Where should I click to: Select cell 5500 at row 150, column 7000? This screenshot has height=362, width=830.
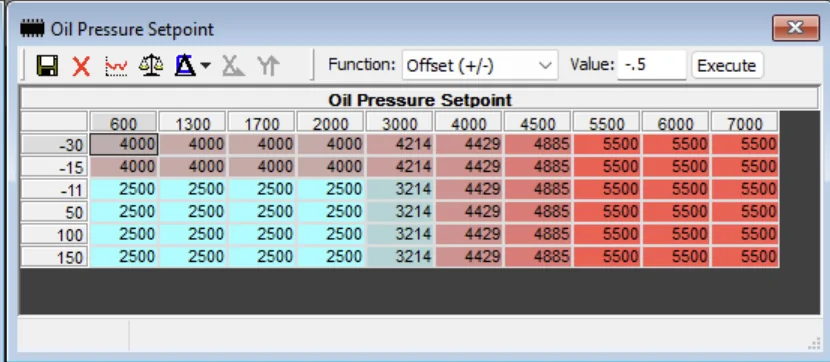click(745, 257)
